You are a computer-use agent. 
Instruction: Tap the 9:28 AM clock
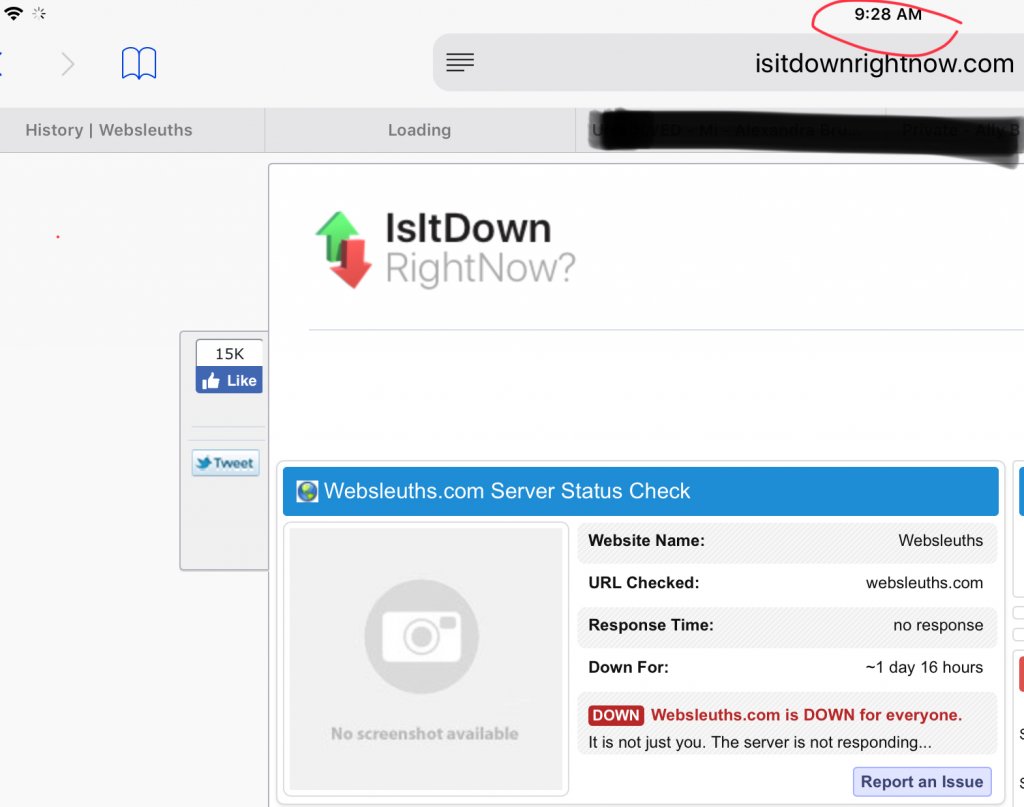(887, 15)
